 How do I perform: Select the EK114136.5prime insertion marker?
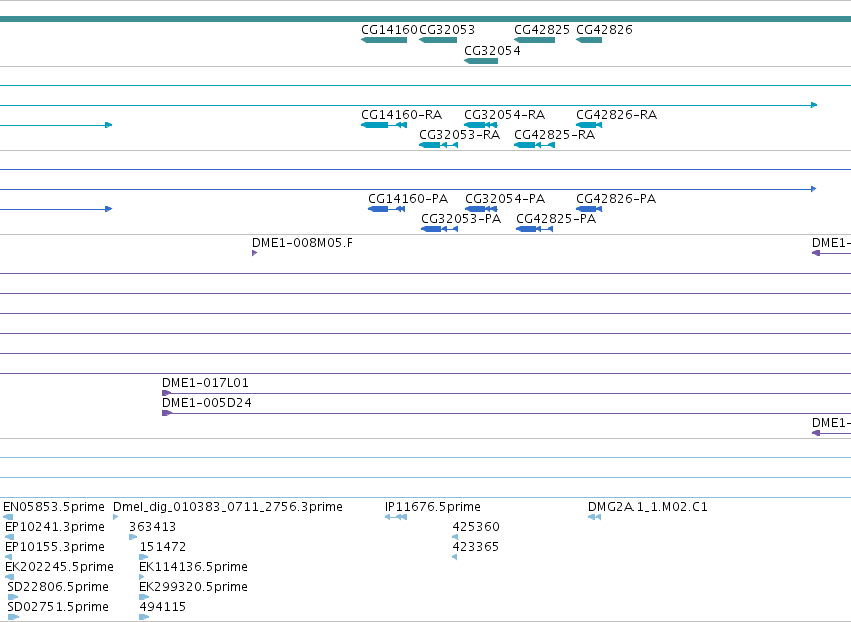pos(142,577)
